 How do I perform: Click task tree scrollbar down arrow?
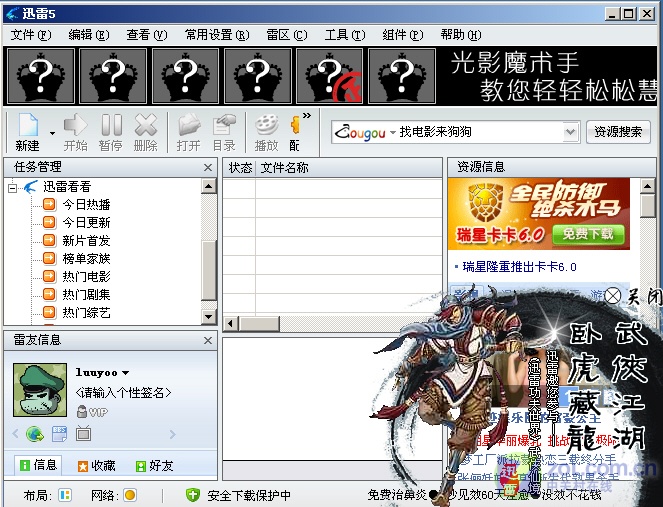click(x=208, y=316)
